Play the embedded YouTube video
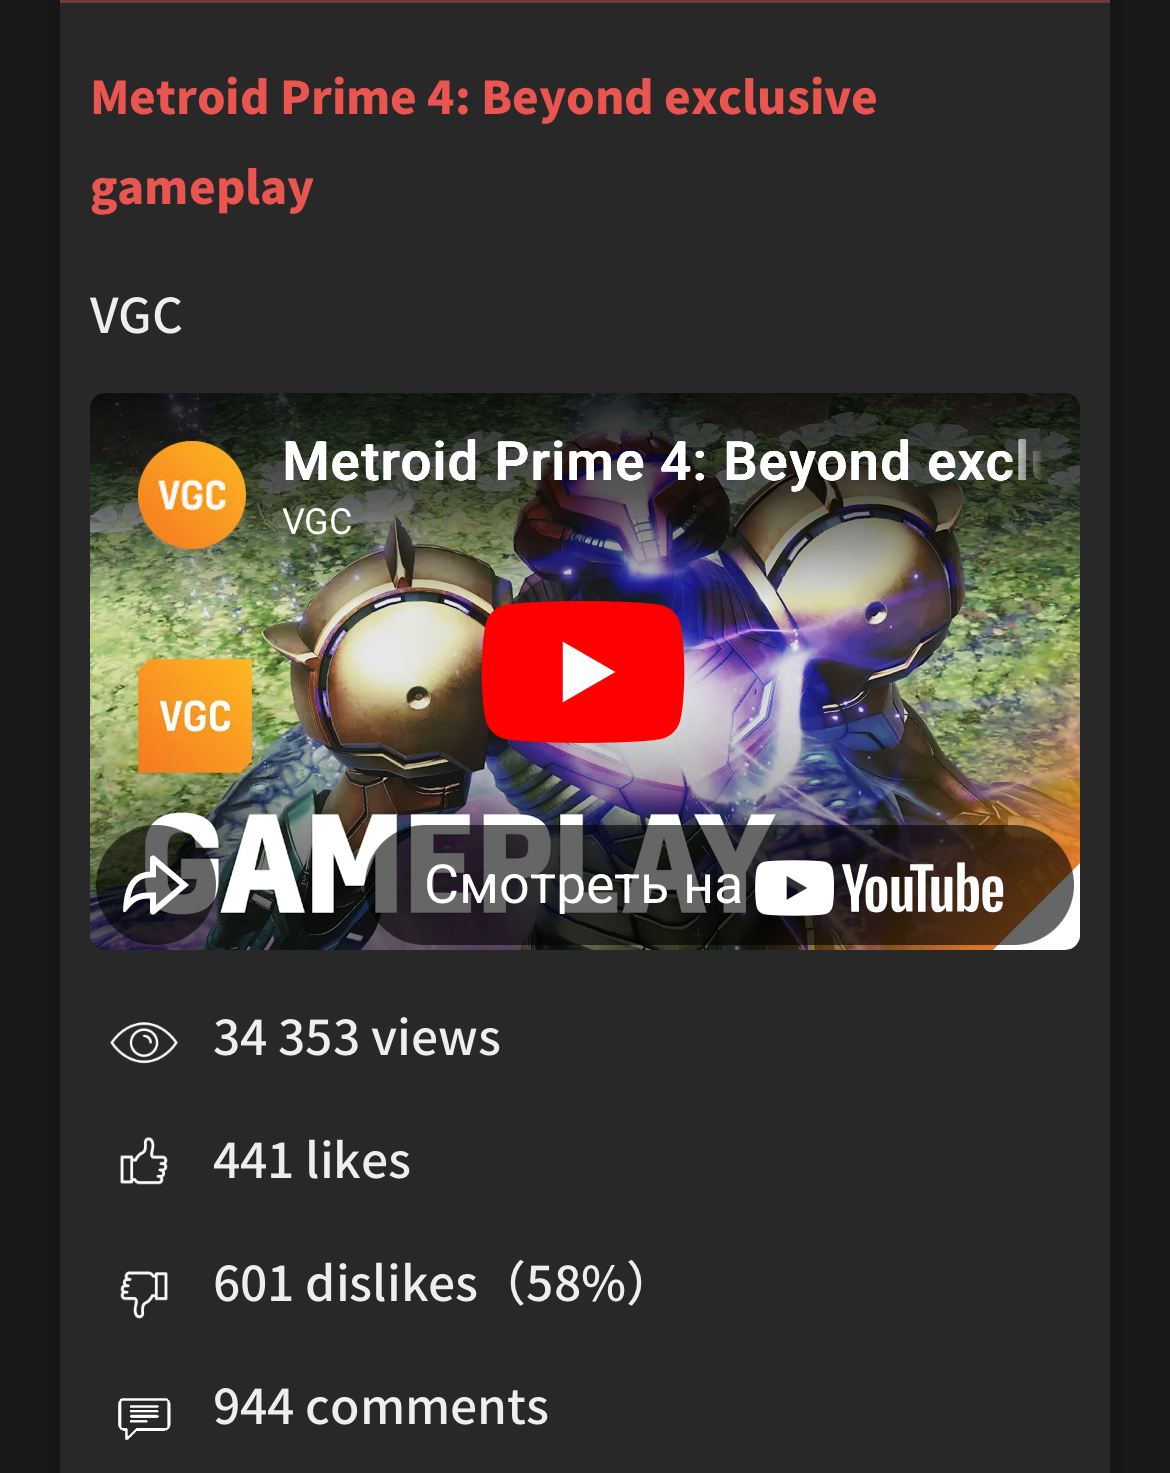Viewport: 1170px width, 1473px height. 583,672
